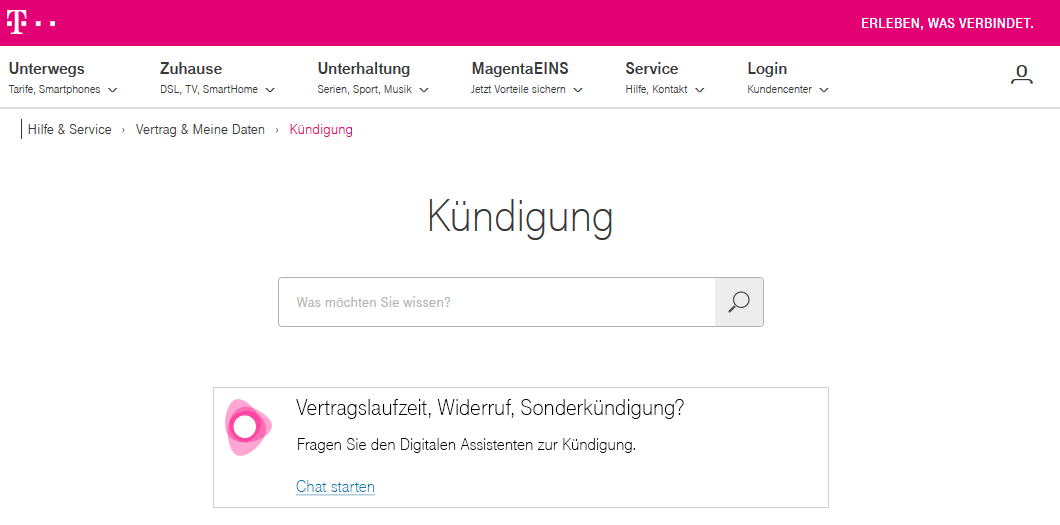
Task: Expand the Unterhaltung chevron dropdown
Action: [x=424, y=90]
